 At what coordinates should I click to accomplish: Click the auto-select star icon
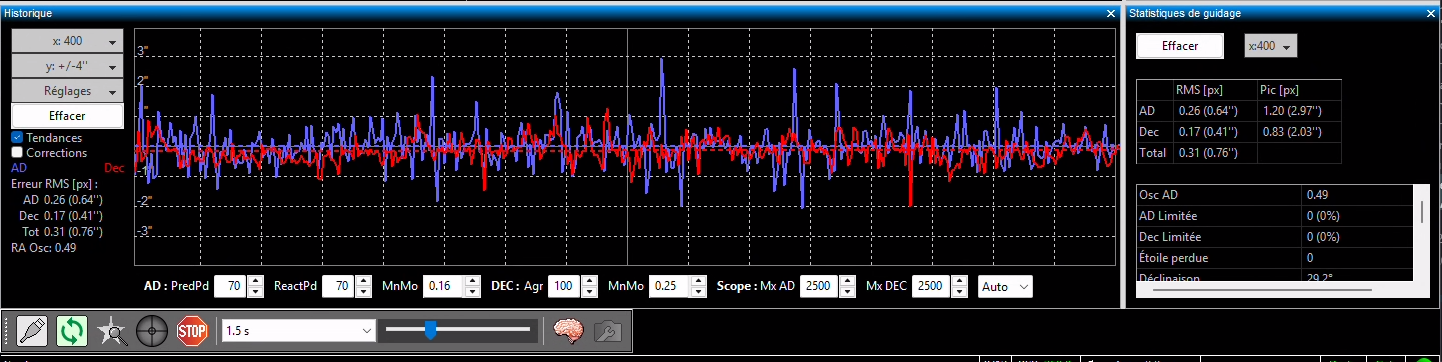pos(111,330)
